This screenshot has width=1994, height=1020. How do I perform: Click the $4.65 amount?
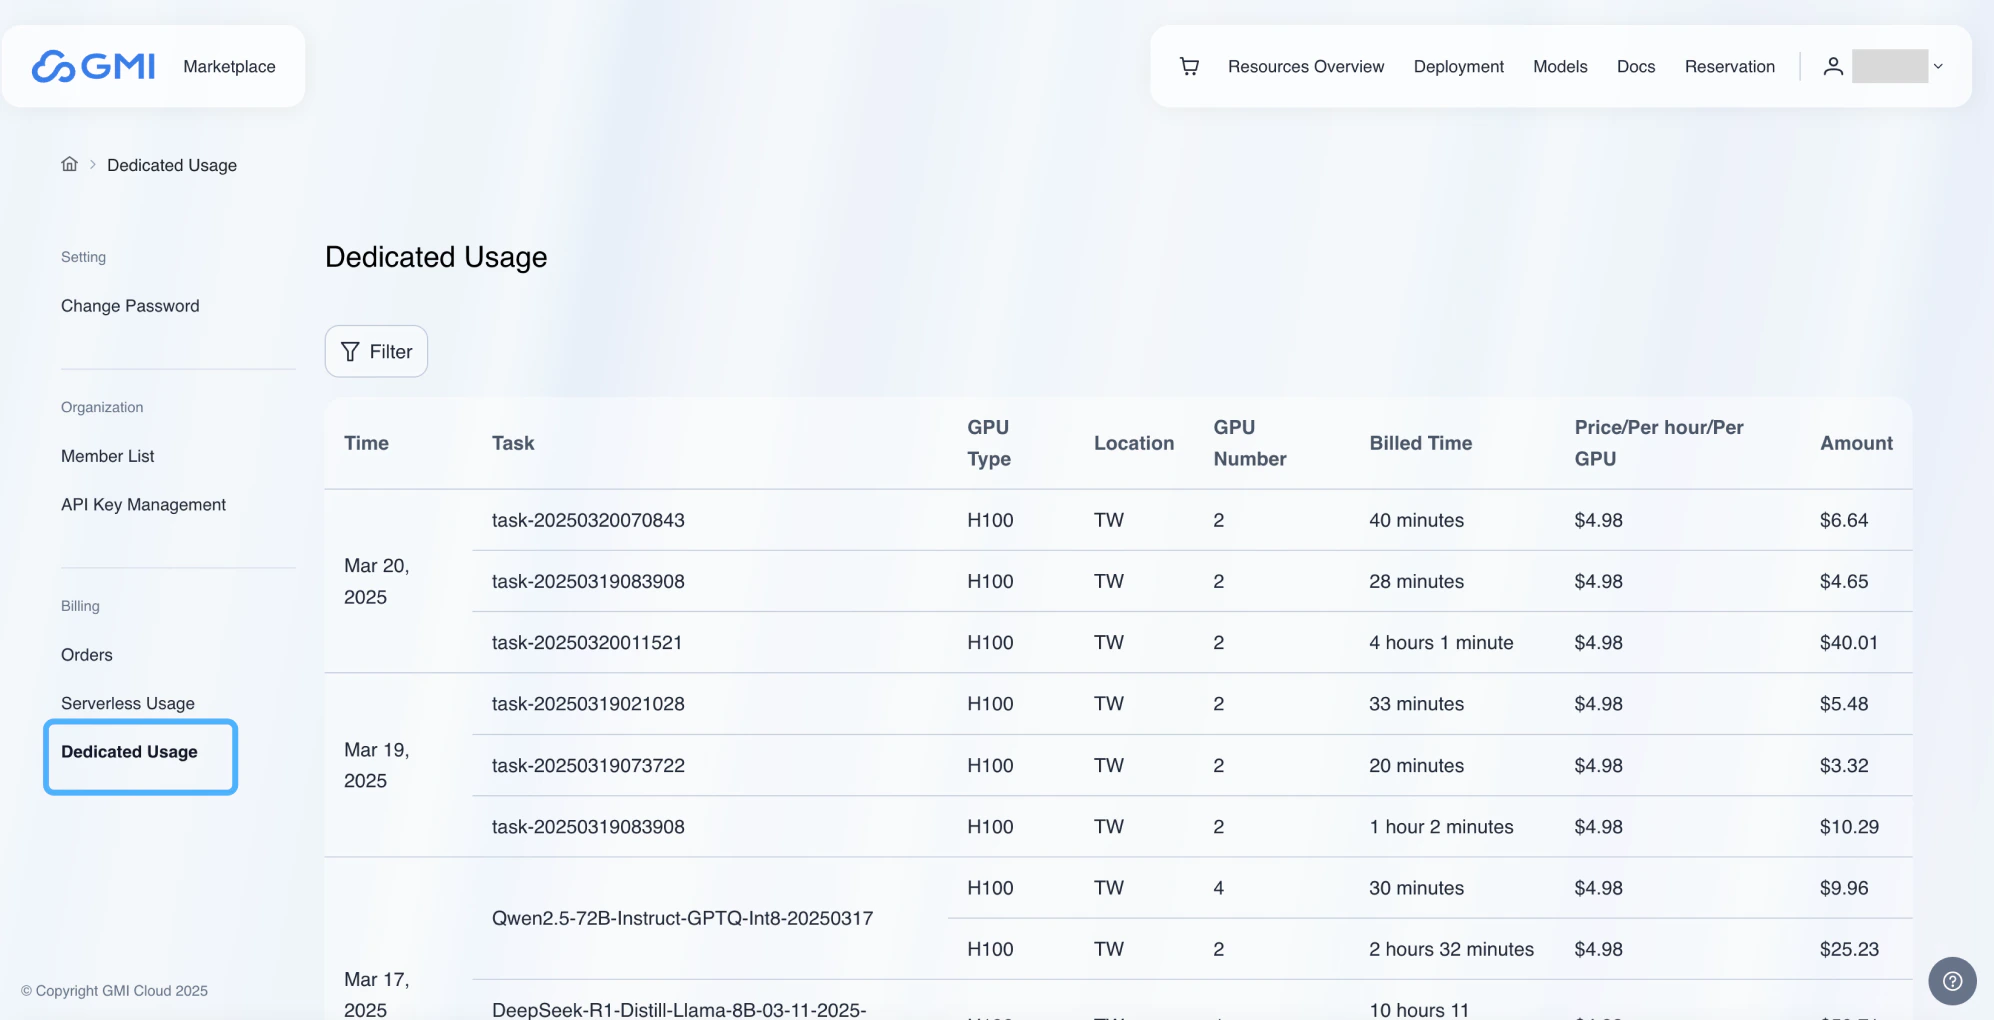(x=1843, y=581)
